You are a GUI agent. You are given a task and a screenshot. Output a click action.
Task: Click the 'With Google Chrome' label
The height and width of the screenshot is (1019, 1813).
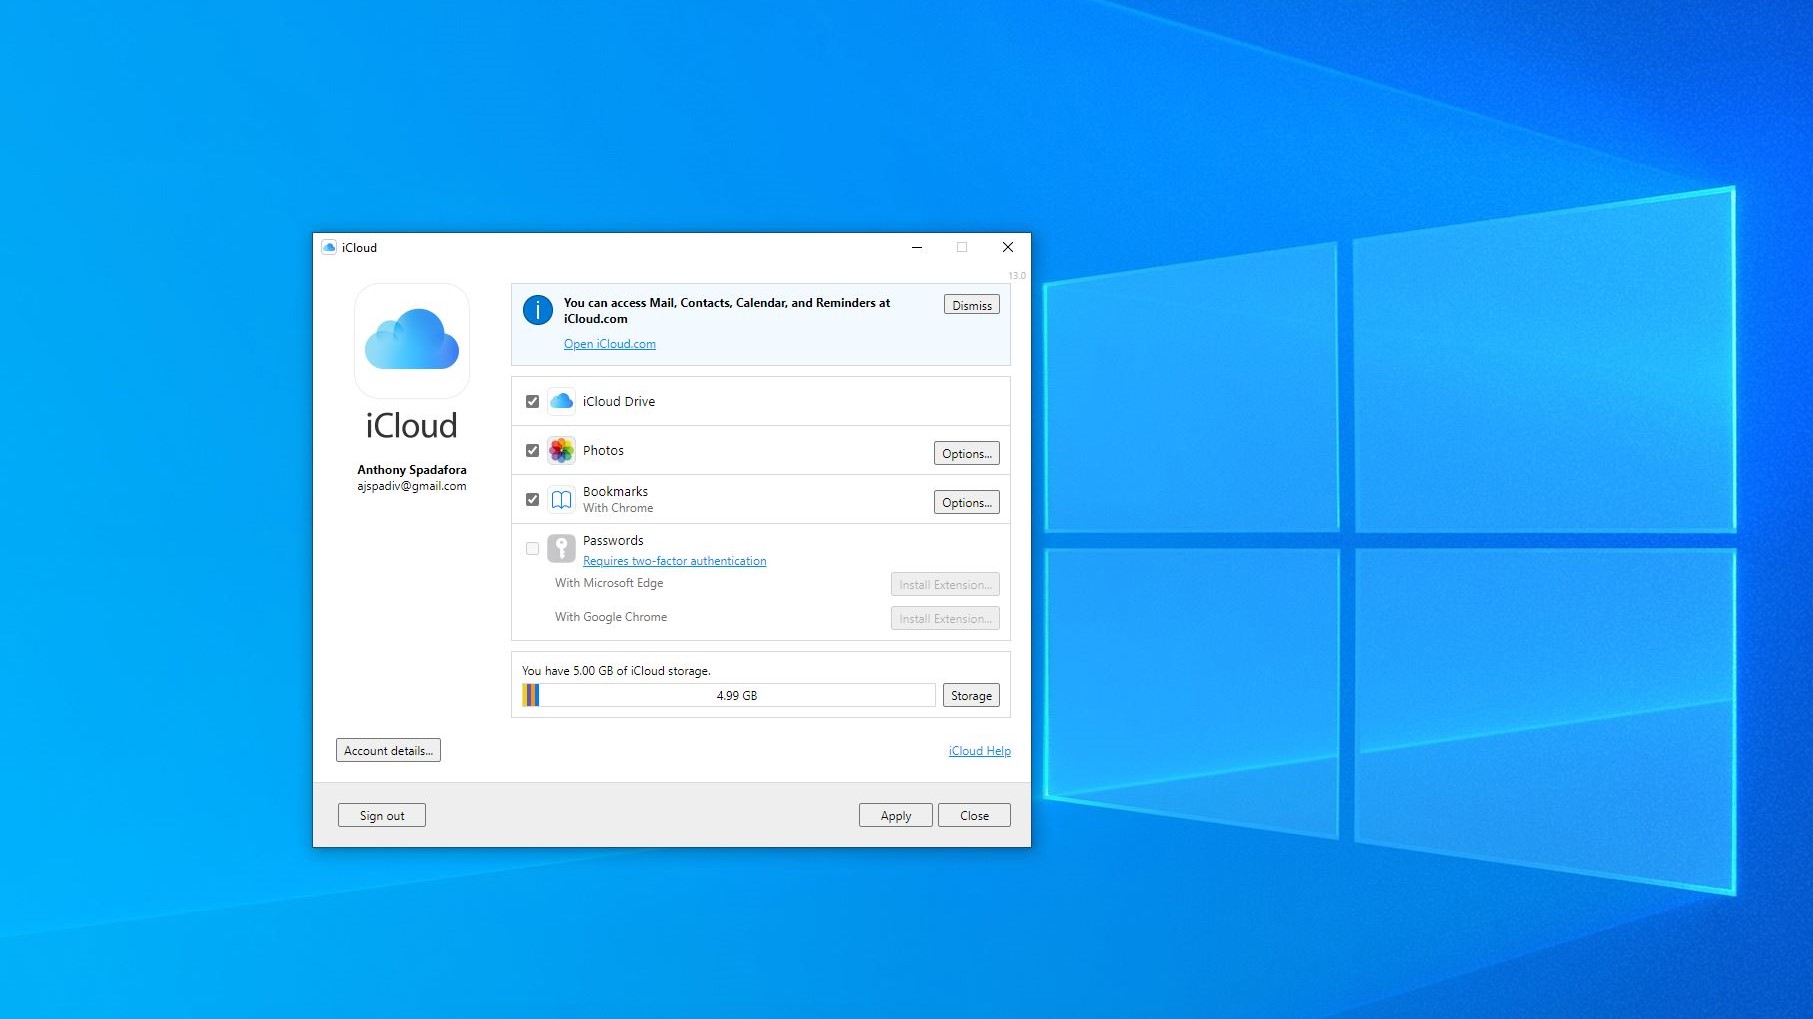[611, 617]
